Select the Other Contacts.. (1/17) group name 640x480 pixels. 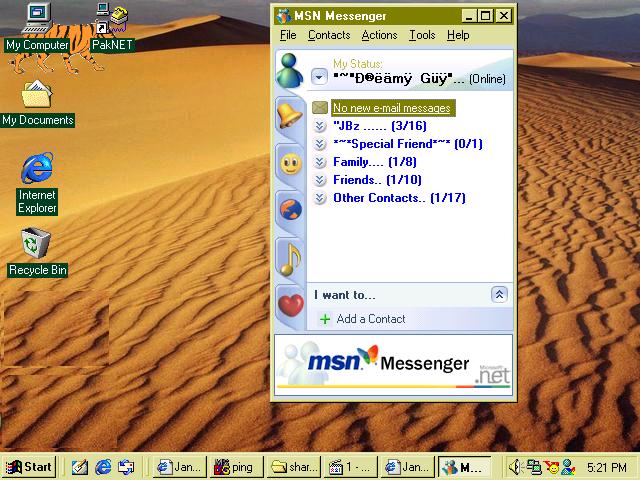point(399,198)
